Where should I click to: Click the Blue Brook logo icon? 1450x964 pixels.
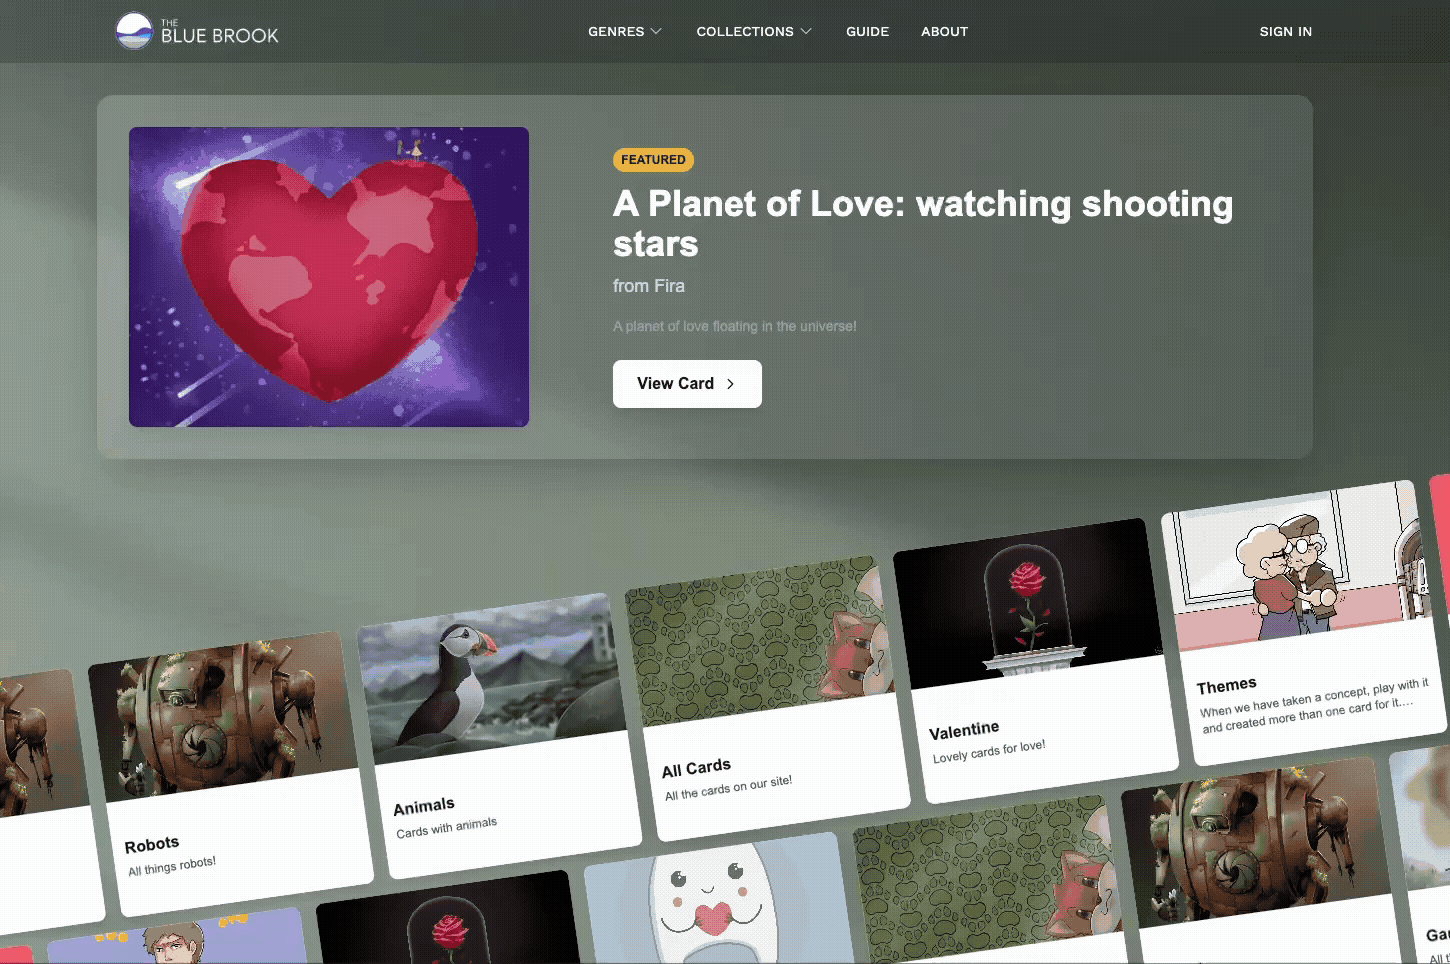click(134, 31)
